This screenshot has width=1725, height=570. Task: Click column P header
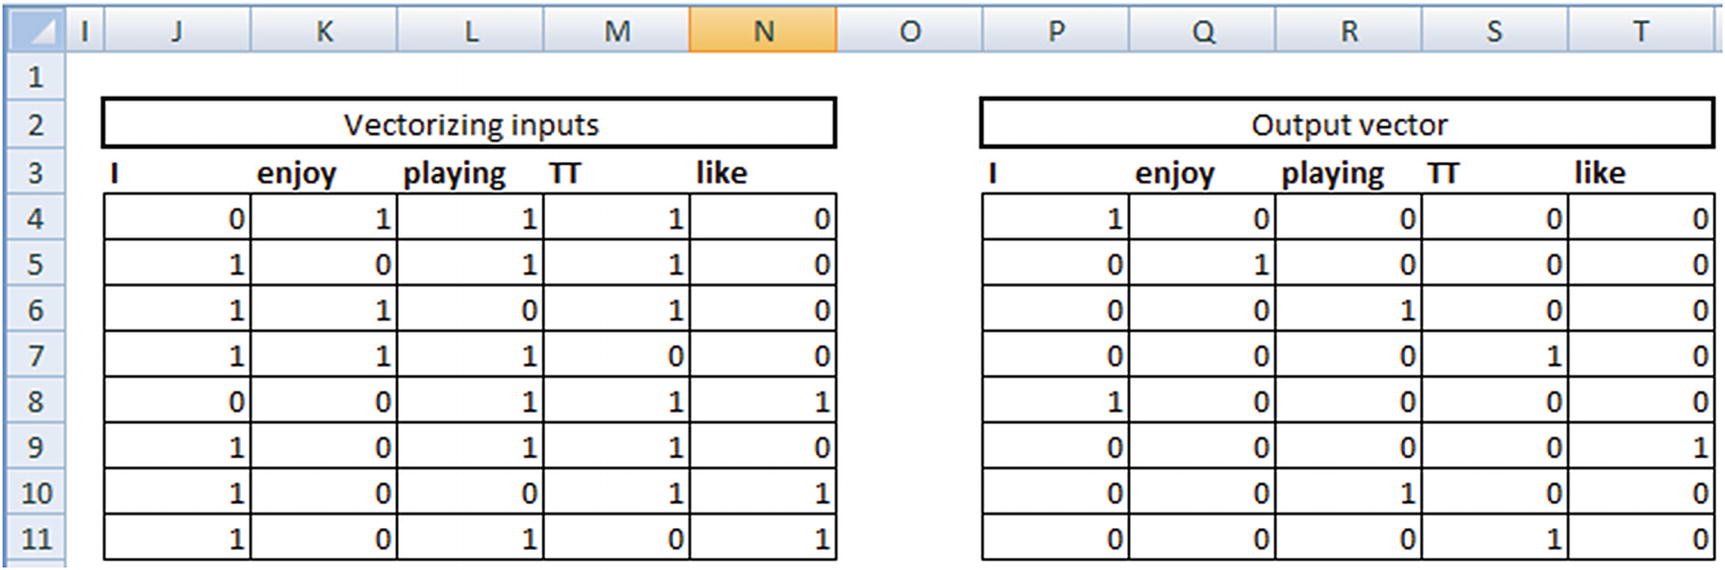(x=1056, y=31)
